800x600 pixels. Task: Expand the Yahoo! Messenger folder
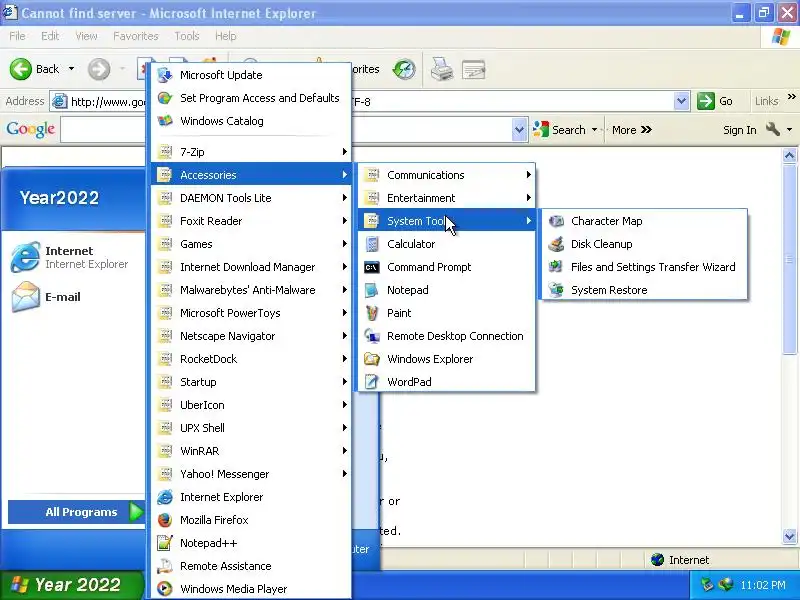tap(251, 474)
